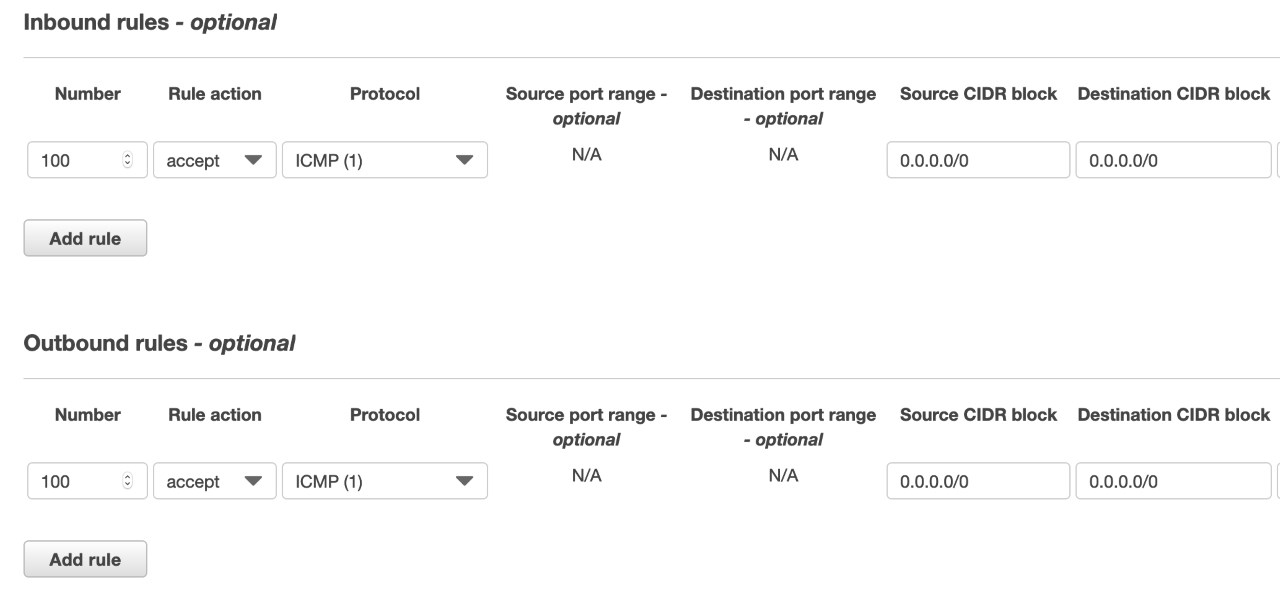This screenshot has width=1280, height=590.
Task: Click Add rule under Inbound rules
Action: (85, 238)
